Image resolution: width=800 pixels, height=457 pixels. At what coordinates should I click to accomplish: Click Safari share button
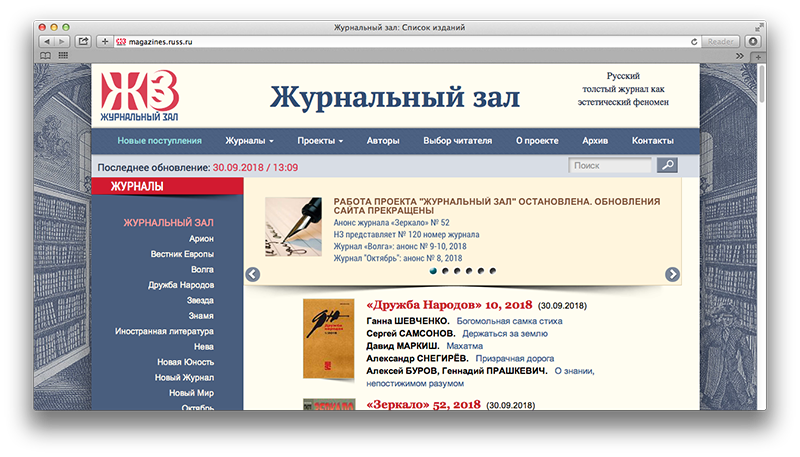pyautogui.click(x=82, y=41)
